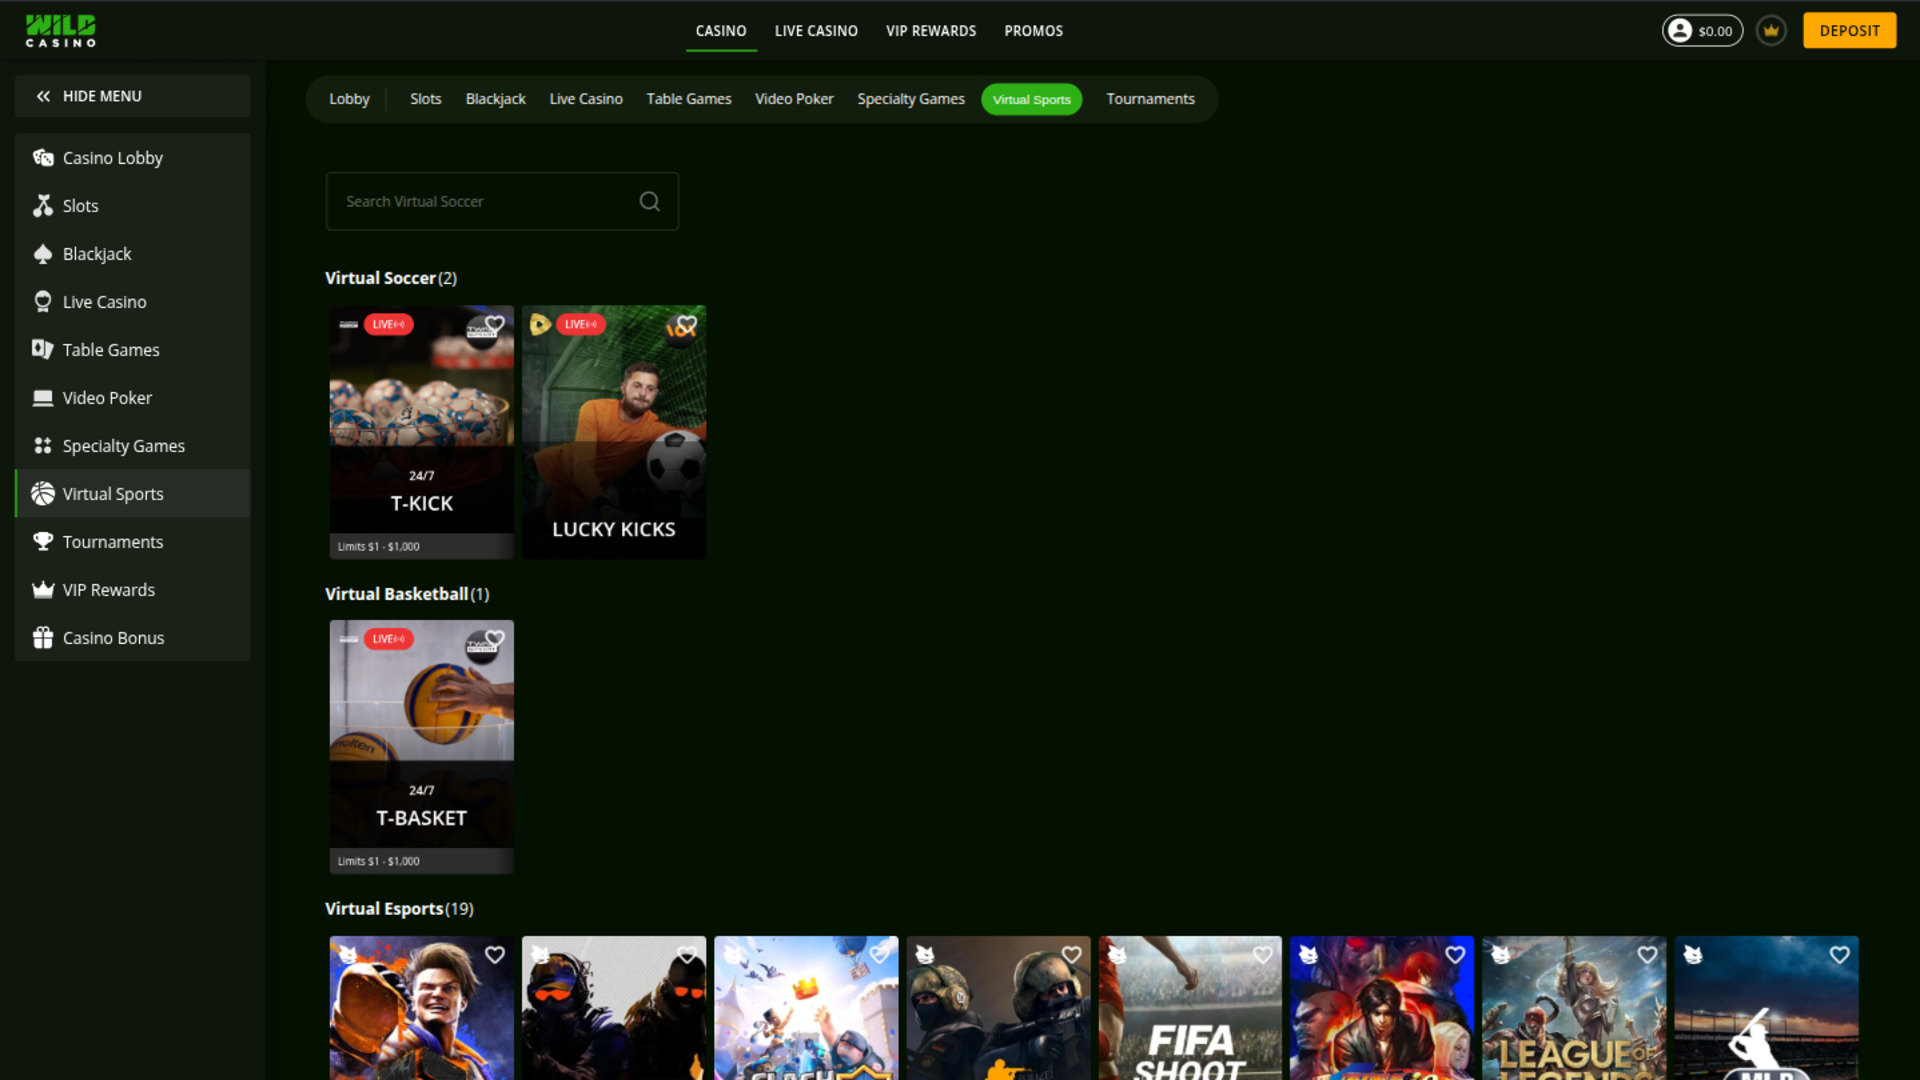Click the Specialty Games dice-dots icon
This screenshot has height=1080, width=1920.
point(42,445)
